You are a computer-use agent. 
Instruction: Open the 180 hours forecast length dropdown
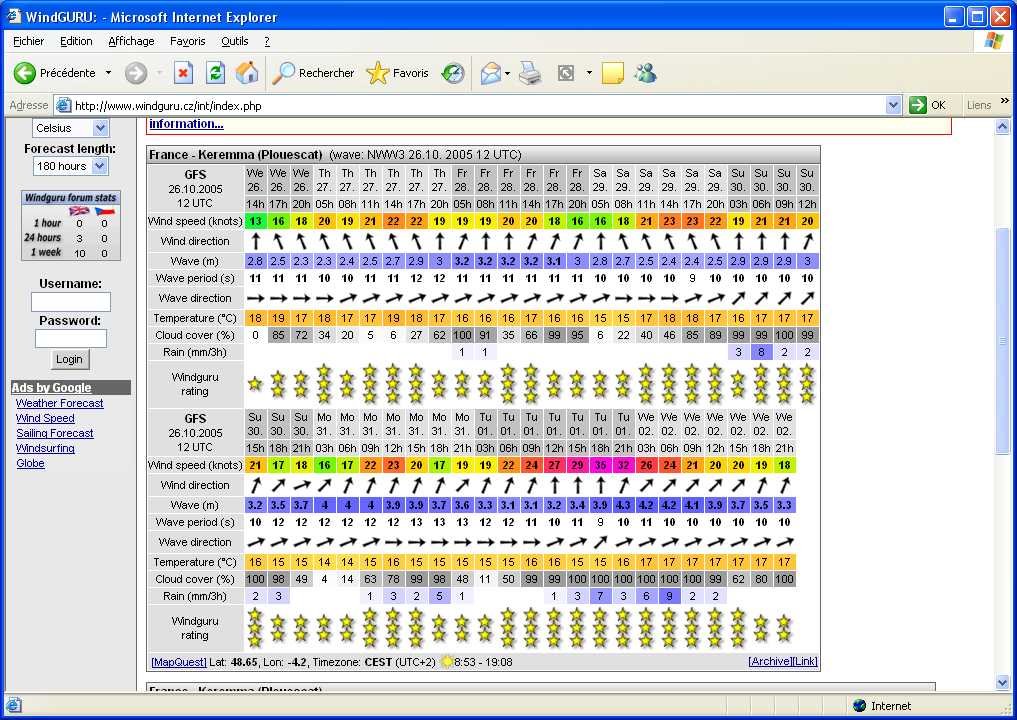[x=71, y=166]
